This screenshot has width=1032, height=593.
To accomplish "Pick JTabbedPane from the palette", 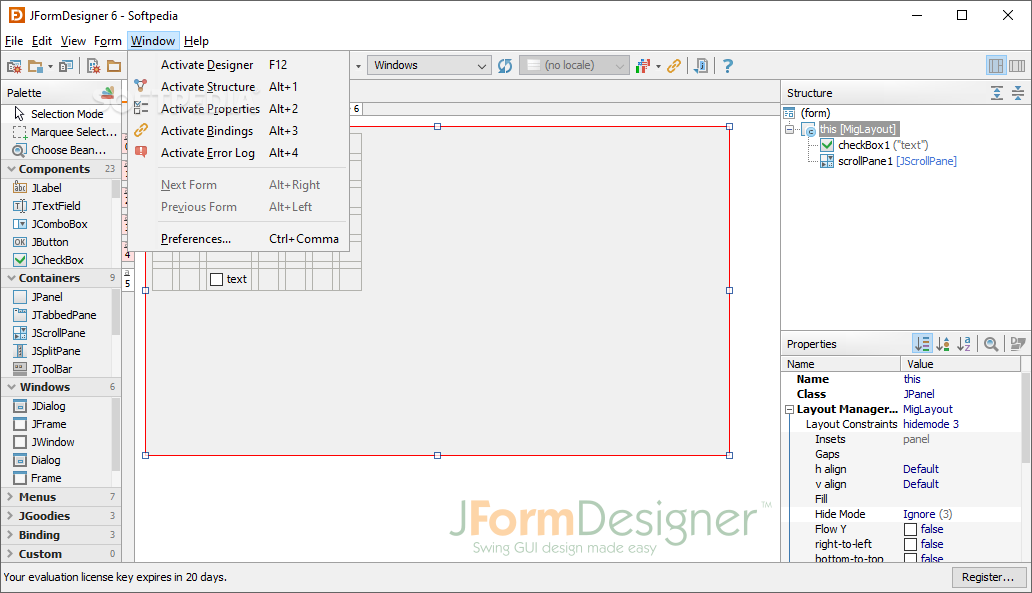I will click(57, 315).
